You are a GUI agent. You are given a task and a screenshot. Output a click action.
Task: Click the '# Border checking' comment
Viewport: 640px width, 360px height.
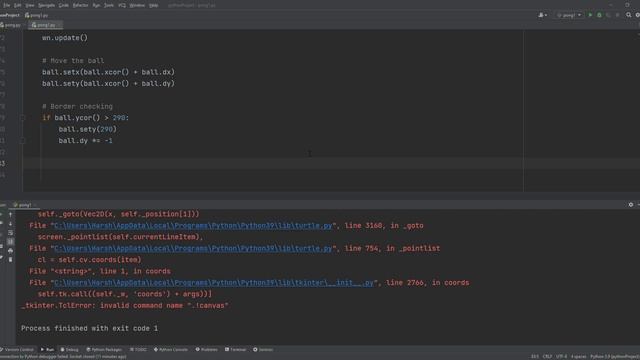77,107
